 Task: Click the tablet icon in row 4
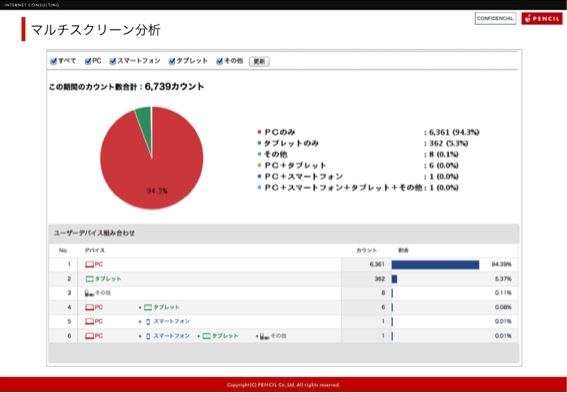pyautogui.click(x=148, y=307)
